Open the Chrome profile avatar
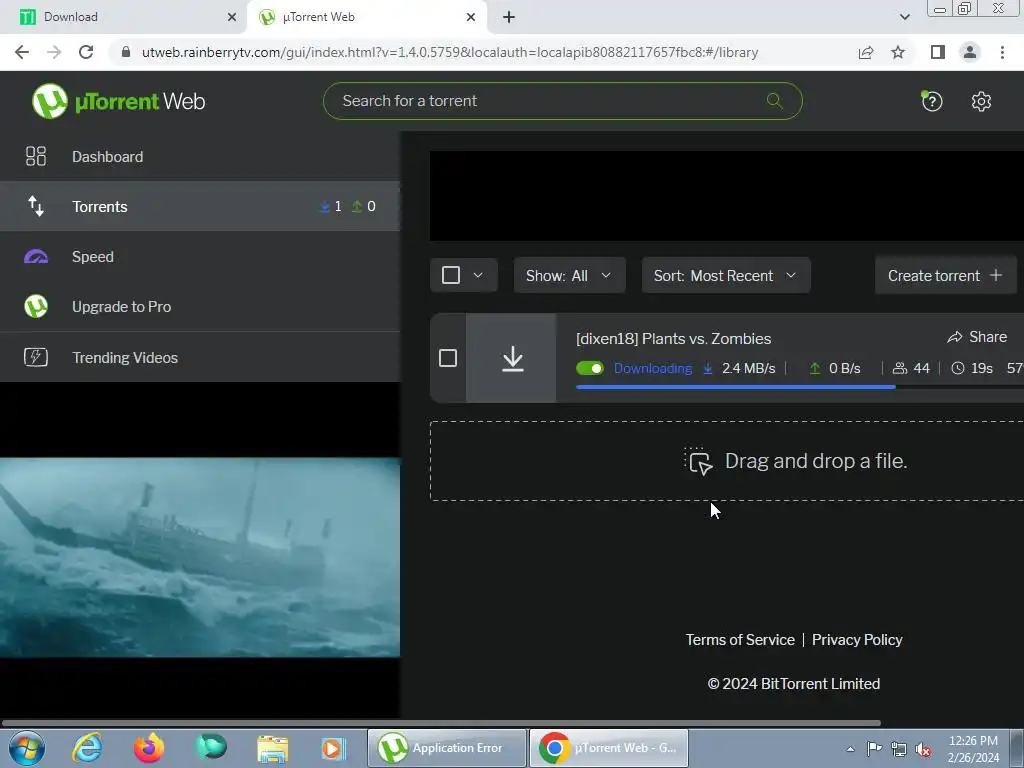1024x768 pixels. (x=970, y=52)
